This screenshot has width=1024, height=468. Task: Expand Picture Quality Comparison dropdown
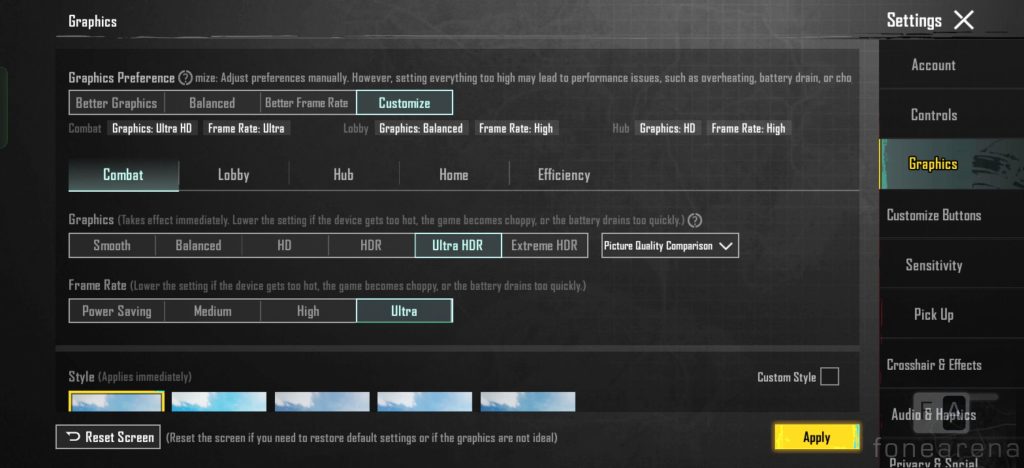pyautogui.click(x=669, y=246)
